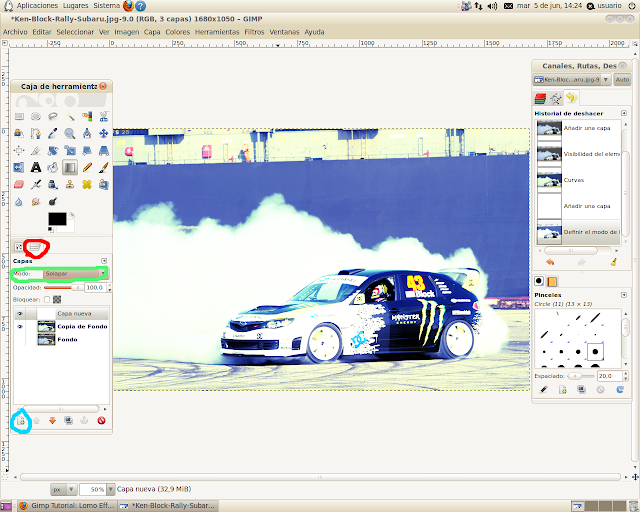Lower the layer with the down arrow
Image resolution: width=640 pixels, height=512 pixels.
click(x=52, y=421)
